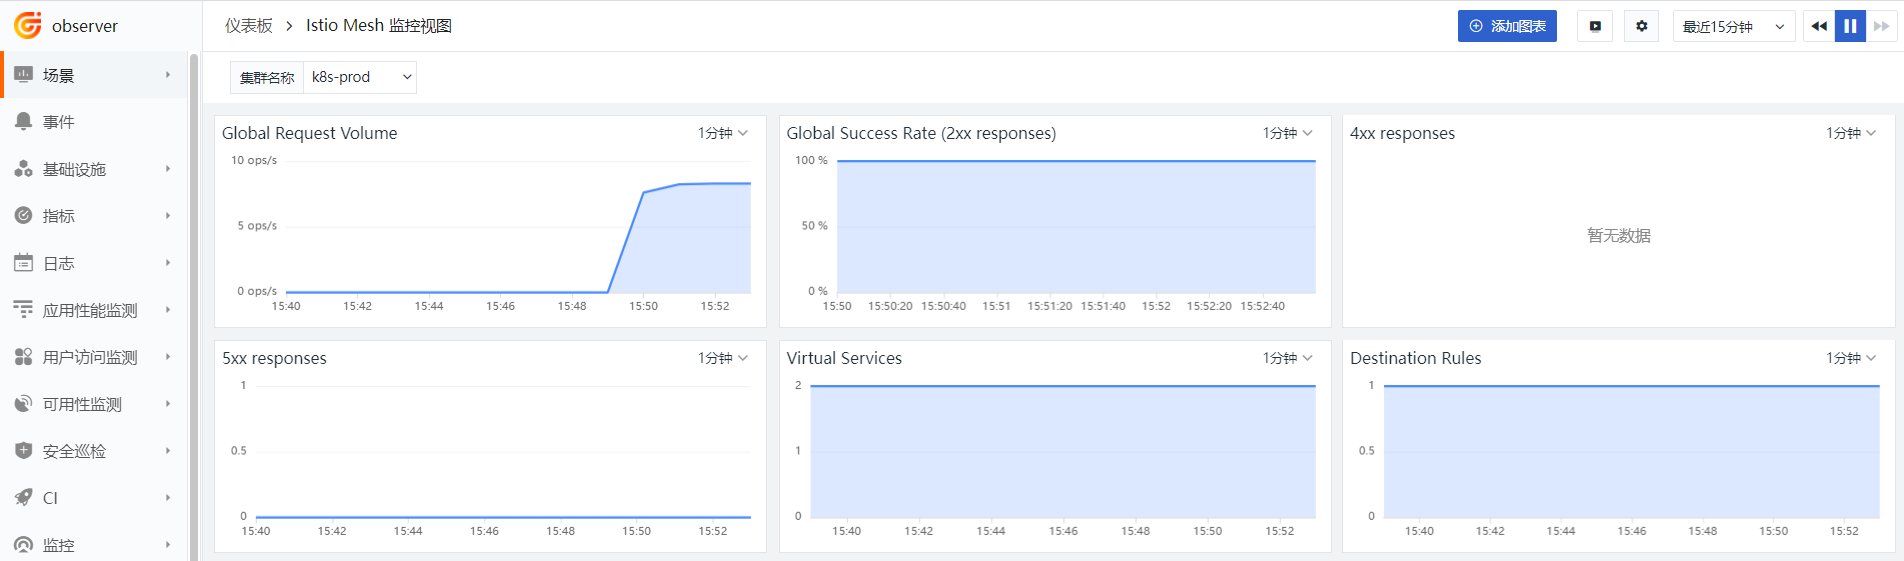Toggle the pause auto-refresh button
1904x561 pixels.
click(x=1850, y=26)
